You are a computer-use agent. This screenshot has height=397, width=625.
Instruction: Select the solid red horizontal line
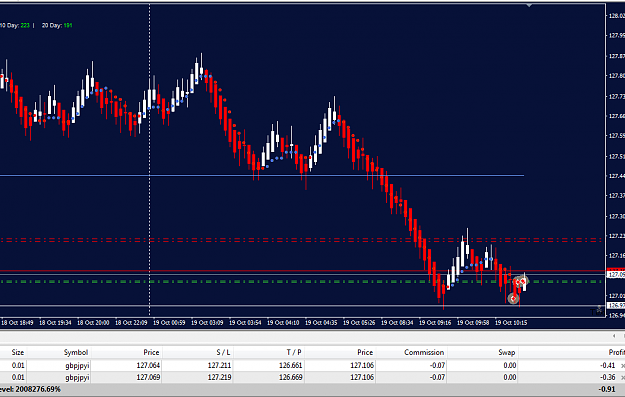coord(303,271)
